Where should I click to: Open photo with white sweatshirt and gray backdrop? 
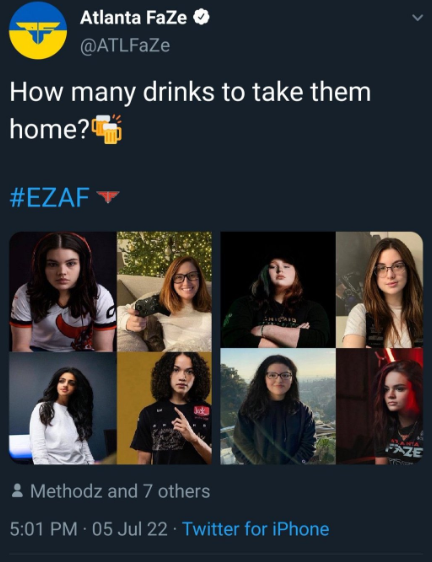tap(63, 408)
